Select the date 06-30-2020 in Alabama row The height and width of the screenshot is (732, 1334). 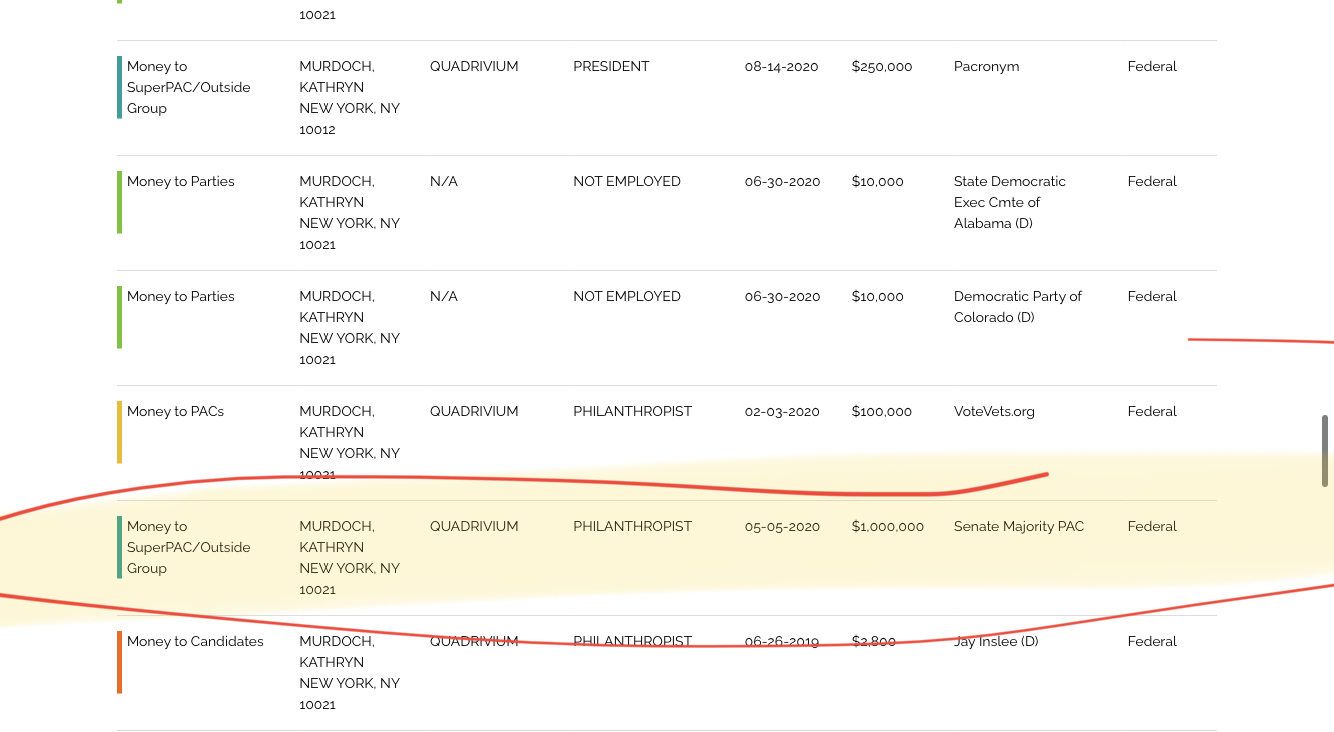(x=782, y=181)
